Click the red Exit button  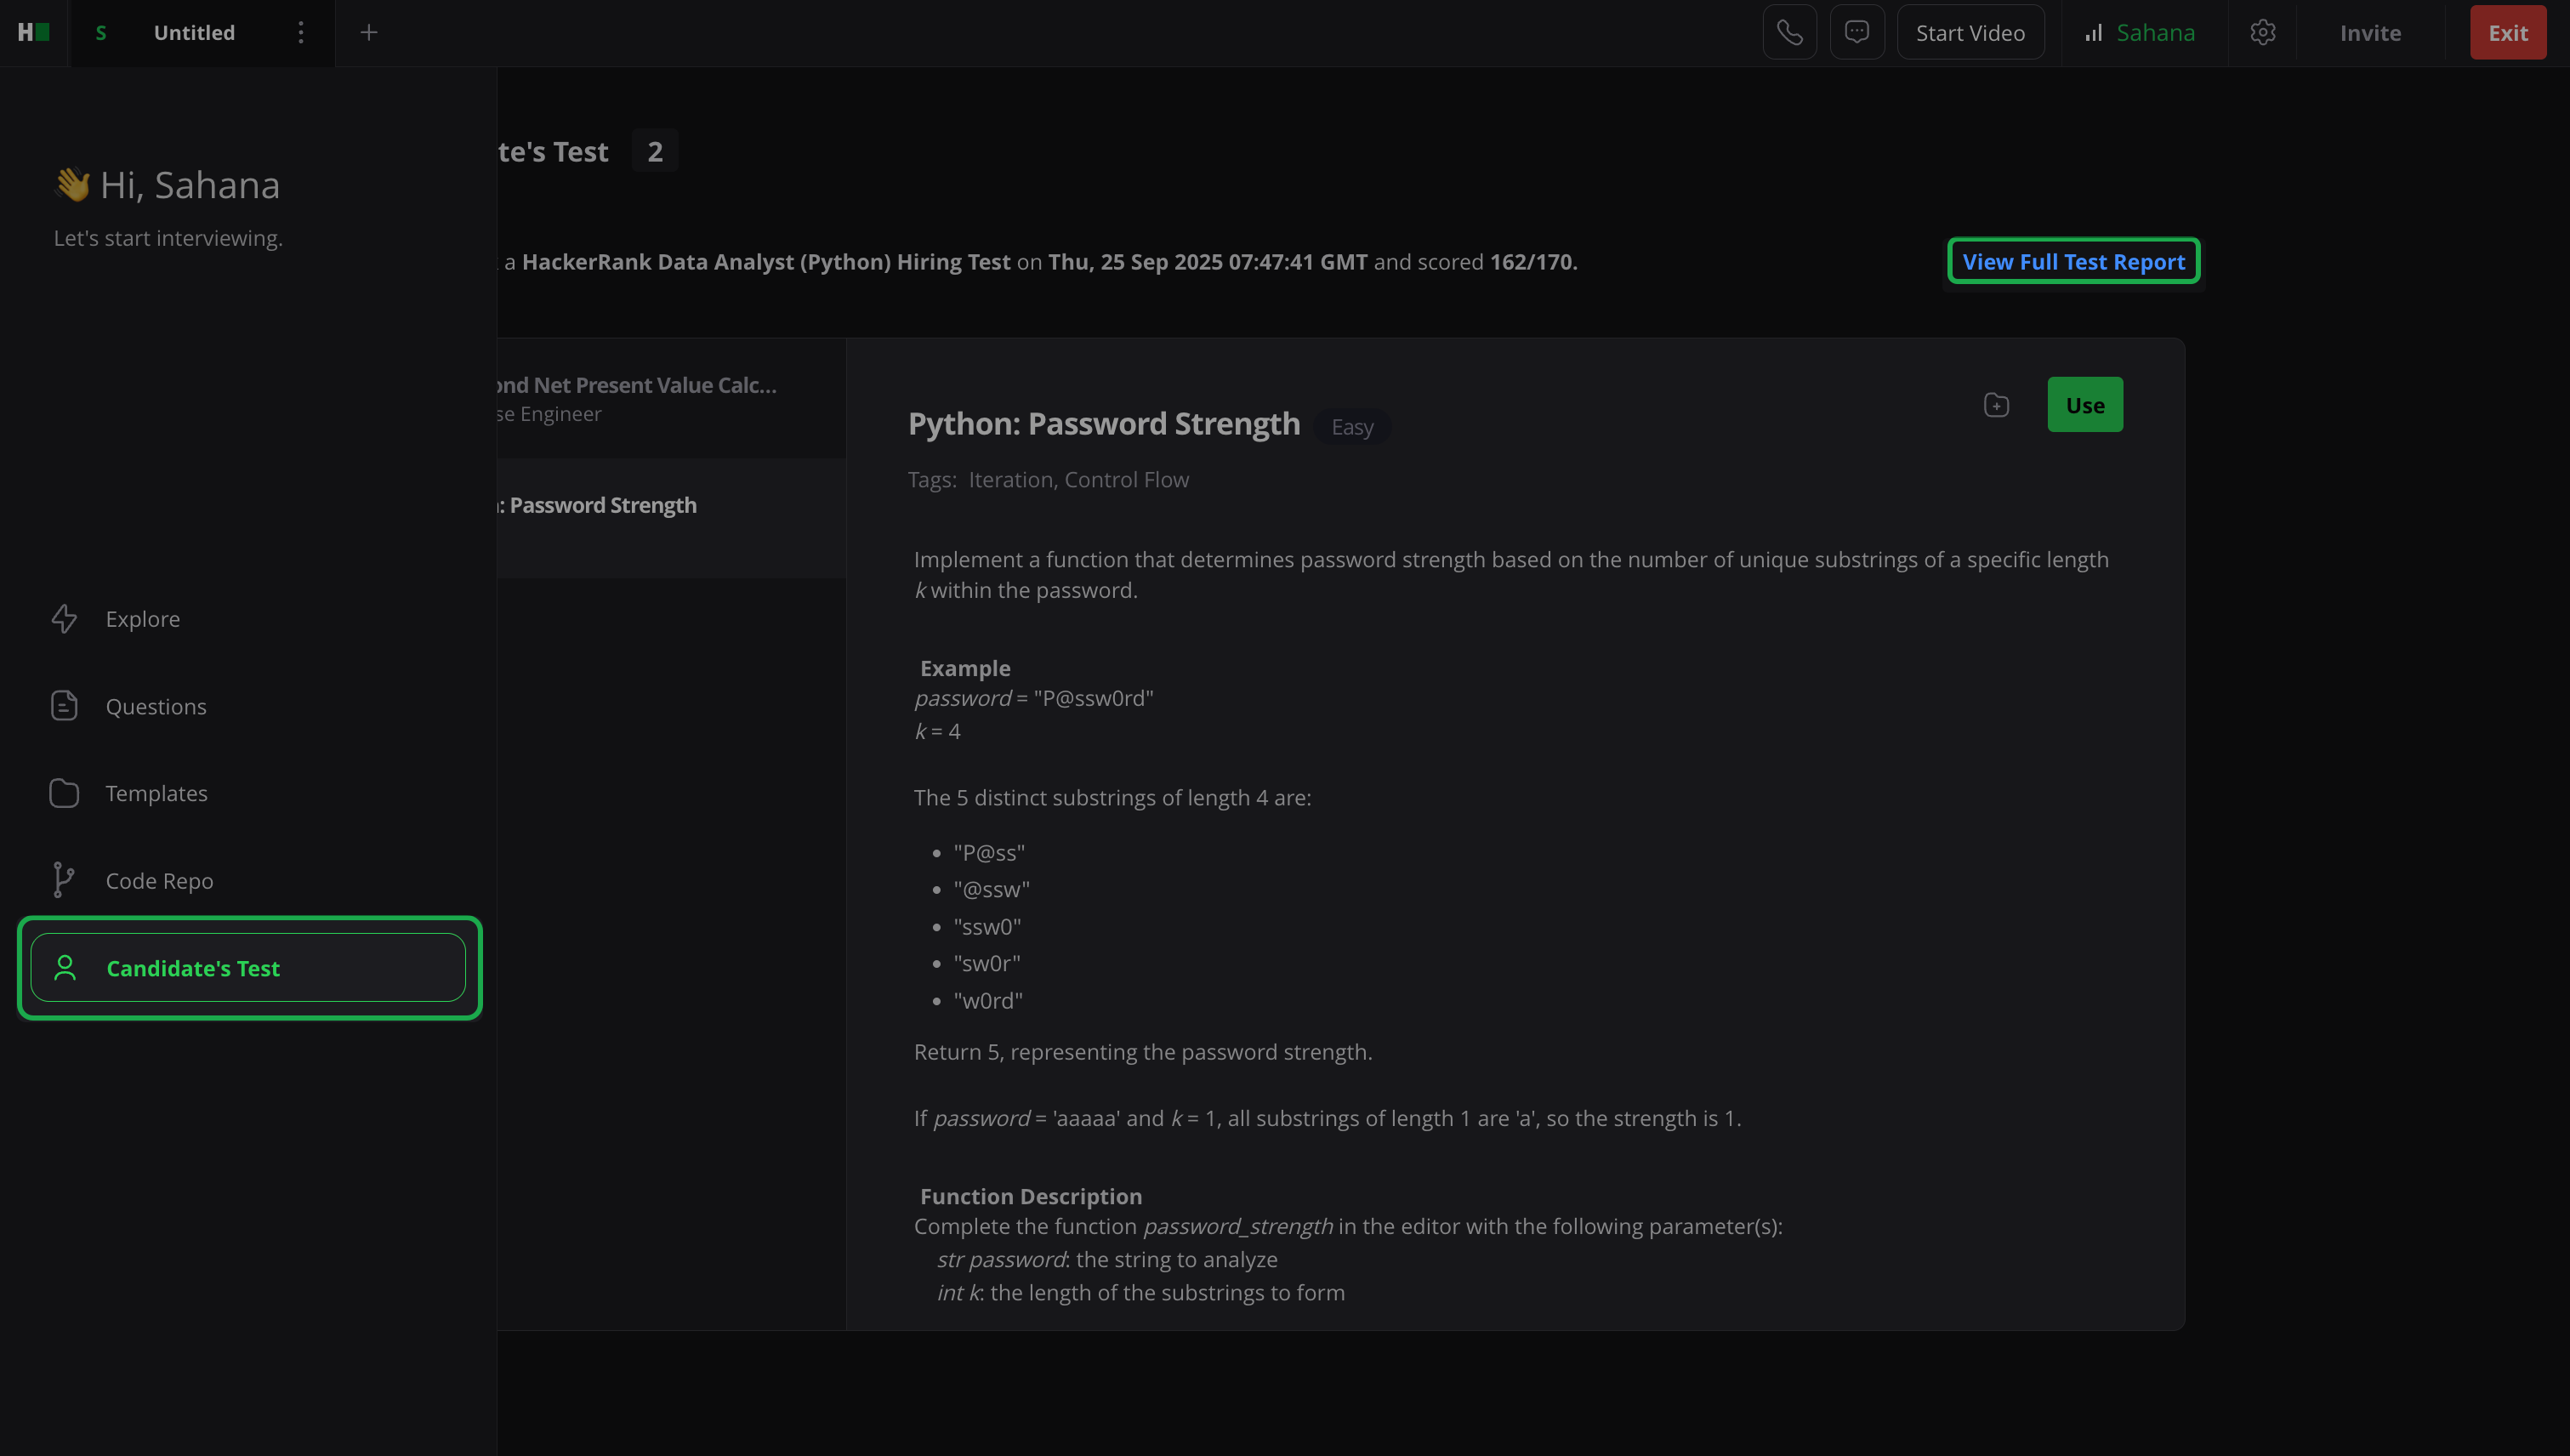click(2507, 33)
